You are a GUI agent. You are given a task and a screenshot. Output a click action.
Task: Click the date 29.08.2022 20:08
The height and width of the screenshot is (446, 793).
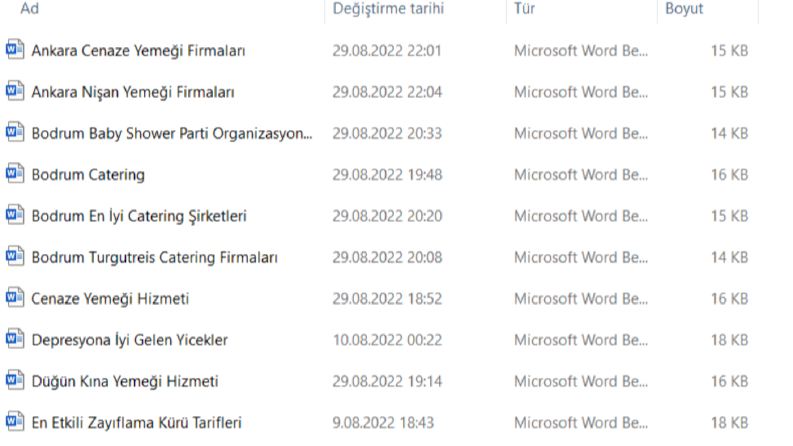[387, 258]
